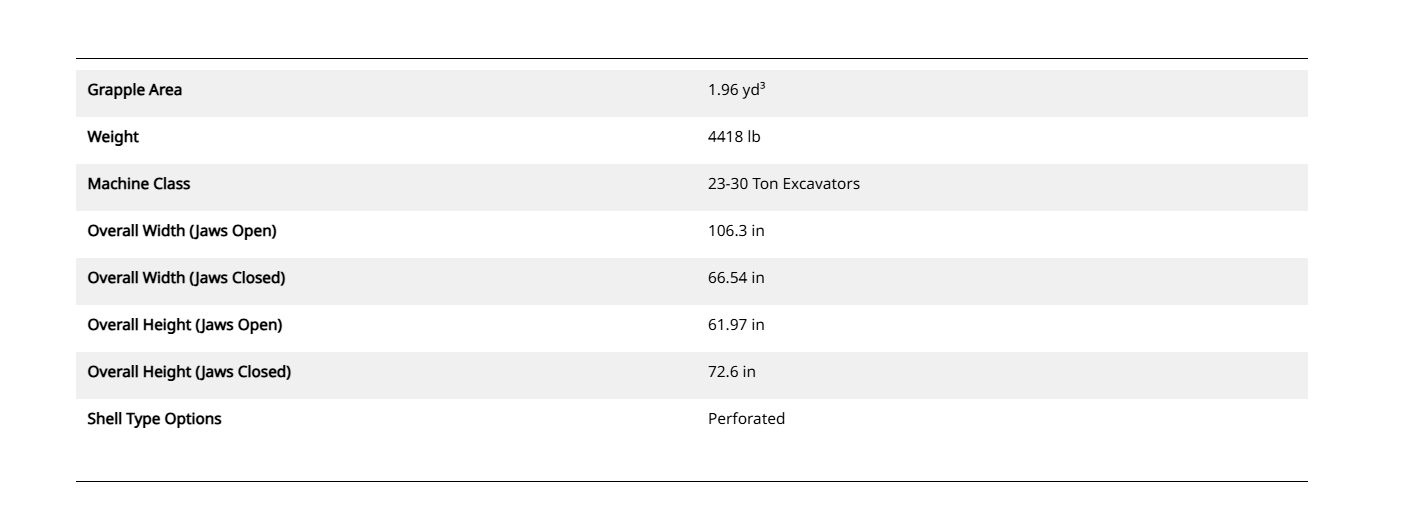Image resolution: width=1427 pixels, height=518 pixels.
Task: Click the top horizontal divider line
Action: click(691, 58)
